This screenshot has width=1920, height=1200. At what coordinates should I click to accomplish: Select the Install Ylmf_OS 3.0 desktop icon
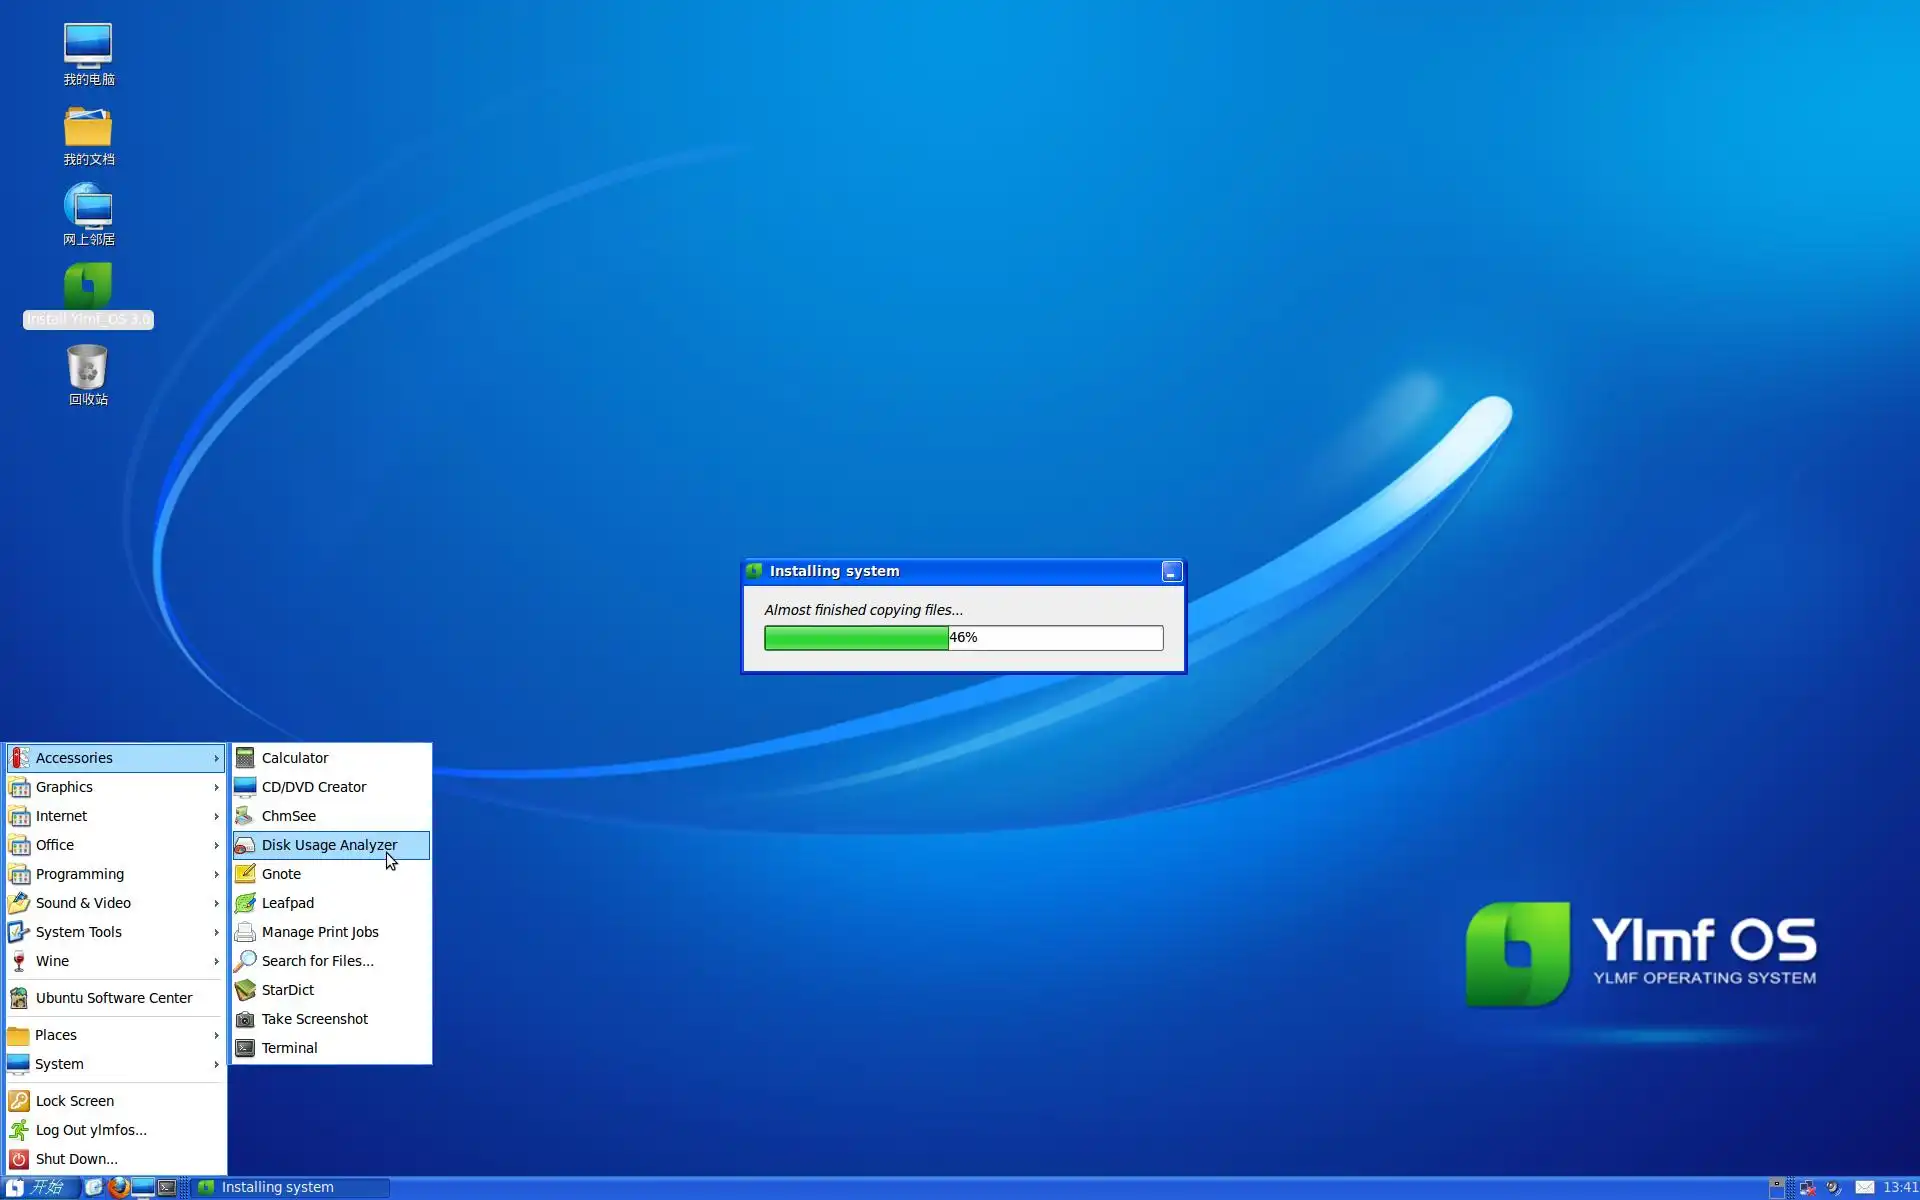pos(88,289)
